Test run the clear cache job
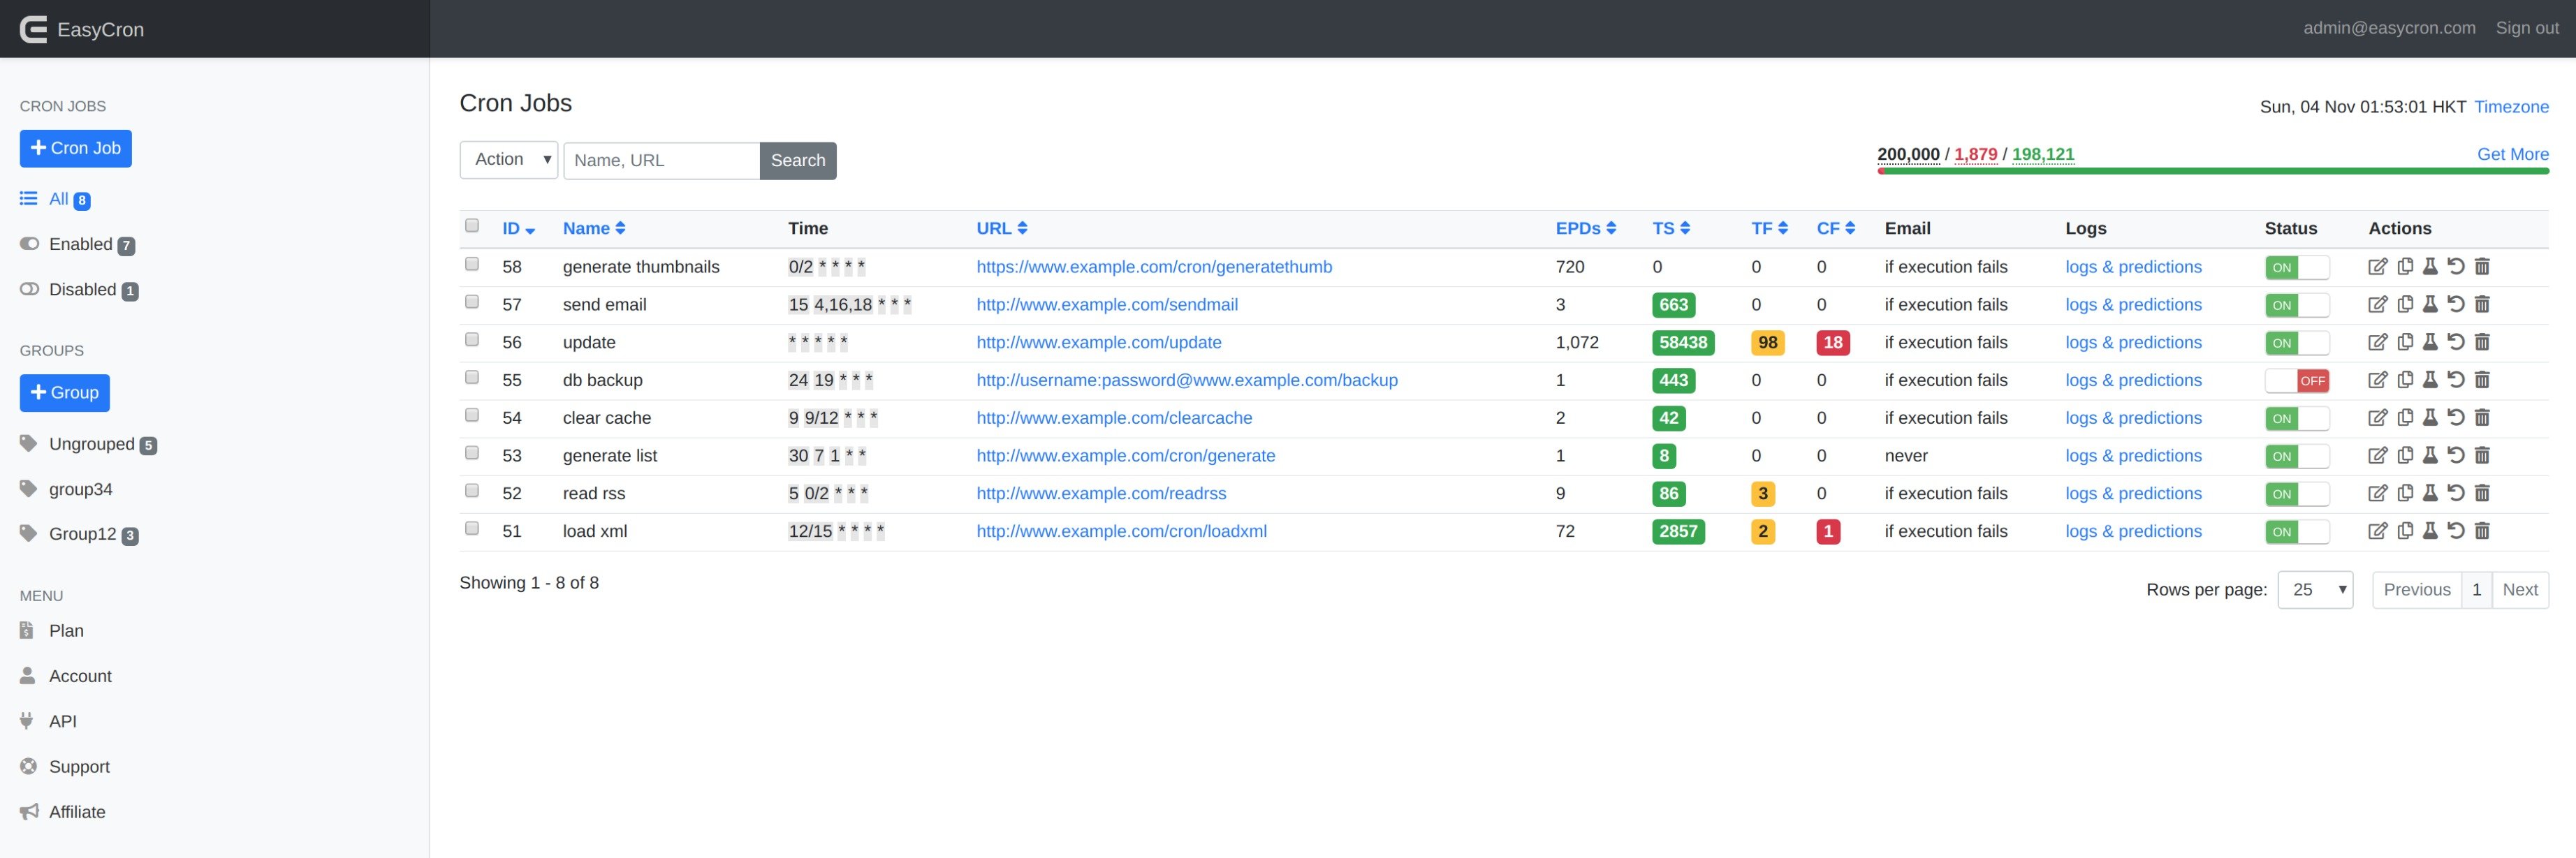The image size is (2576, 858). click(2430, 418)
